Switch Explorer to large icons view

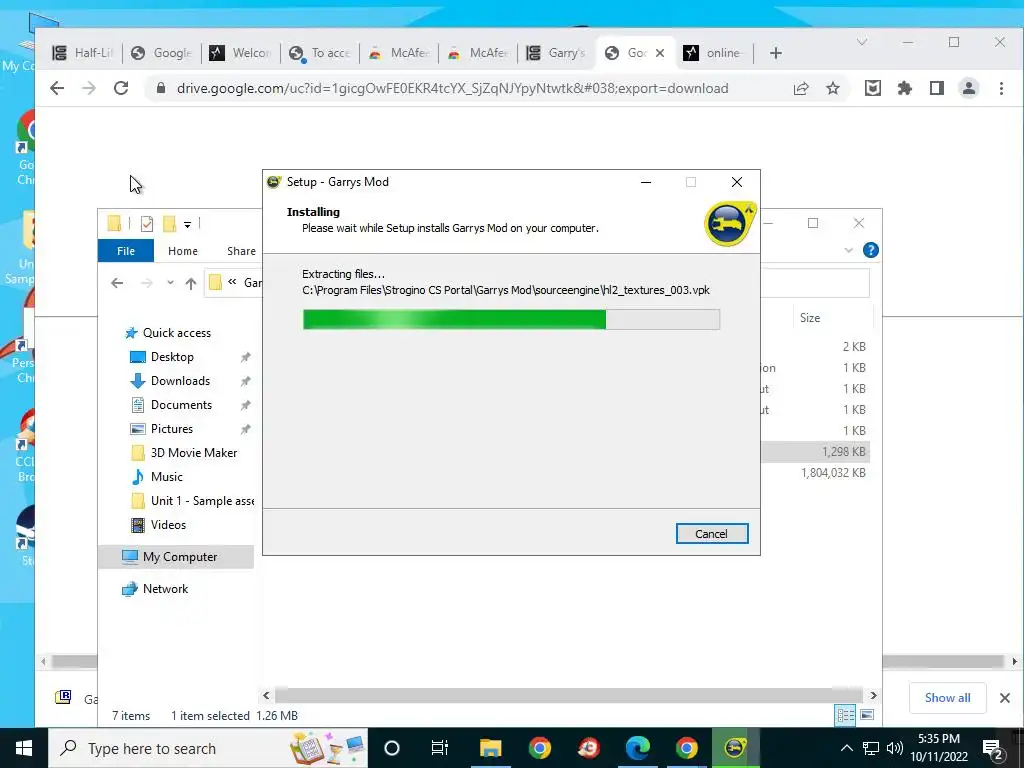[867, 715]
